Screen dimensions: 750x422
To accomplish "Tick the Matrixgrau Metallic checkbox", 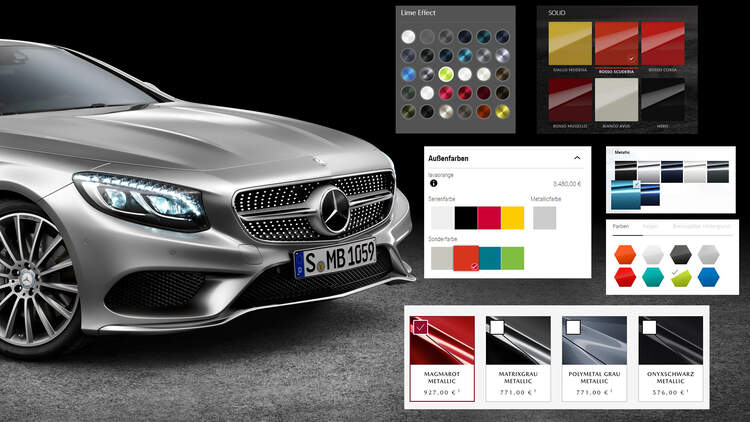I will pos(497,327).
